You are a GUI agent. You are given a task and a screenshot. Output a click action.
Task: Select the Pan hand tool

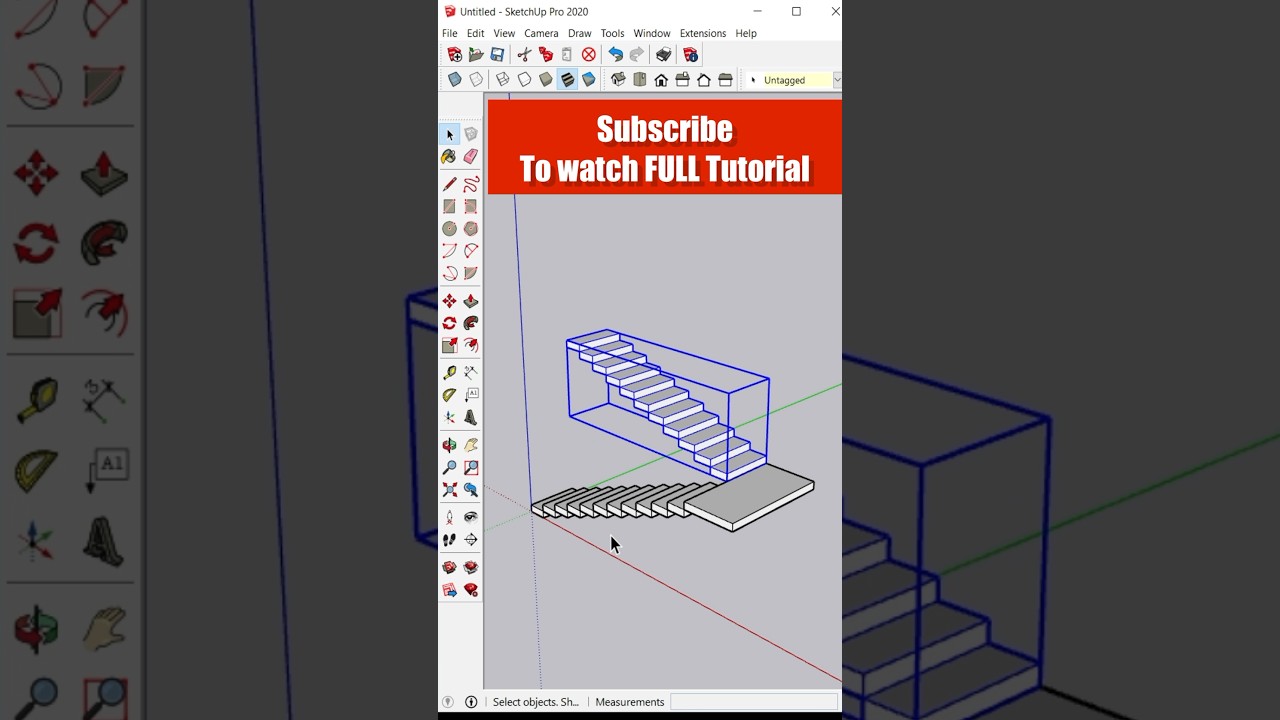(471, 445)
